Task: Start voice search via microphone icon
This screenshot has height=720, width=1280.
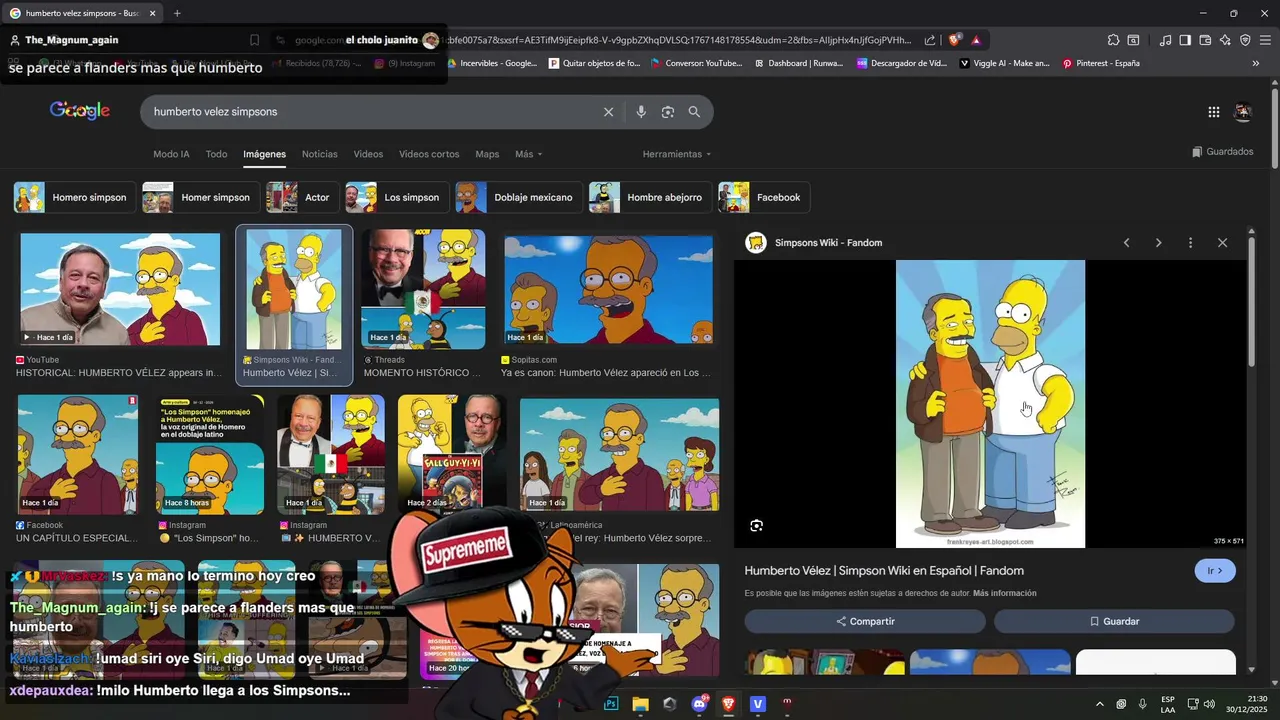Action: (x=641, y=112)
